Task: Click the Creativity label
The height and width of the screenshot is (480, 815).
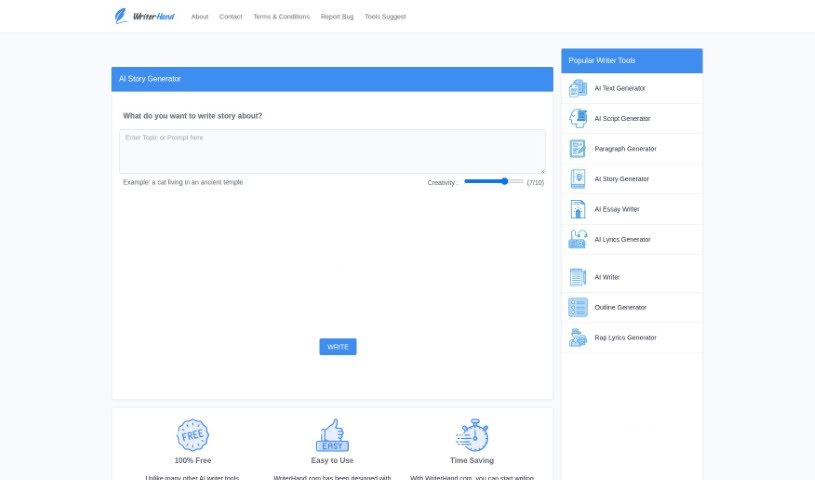Action: click(x=442, y=183)
